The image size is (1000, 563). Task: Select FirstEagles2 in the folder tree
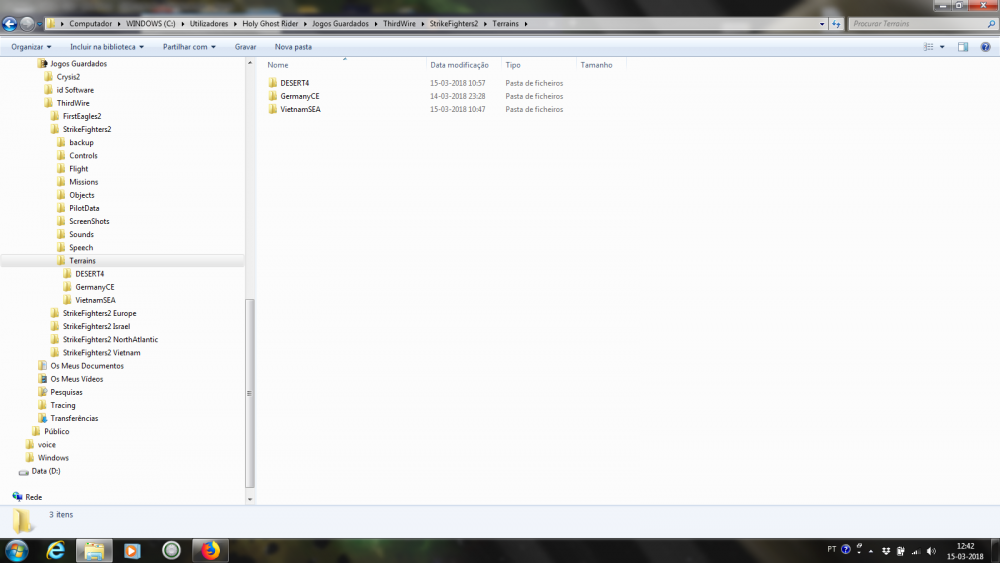[82, 116]
